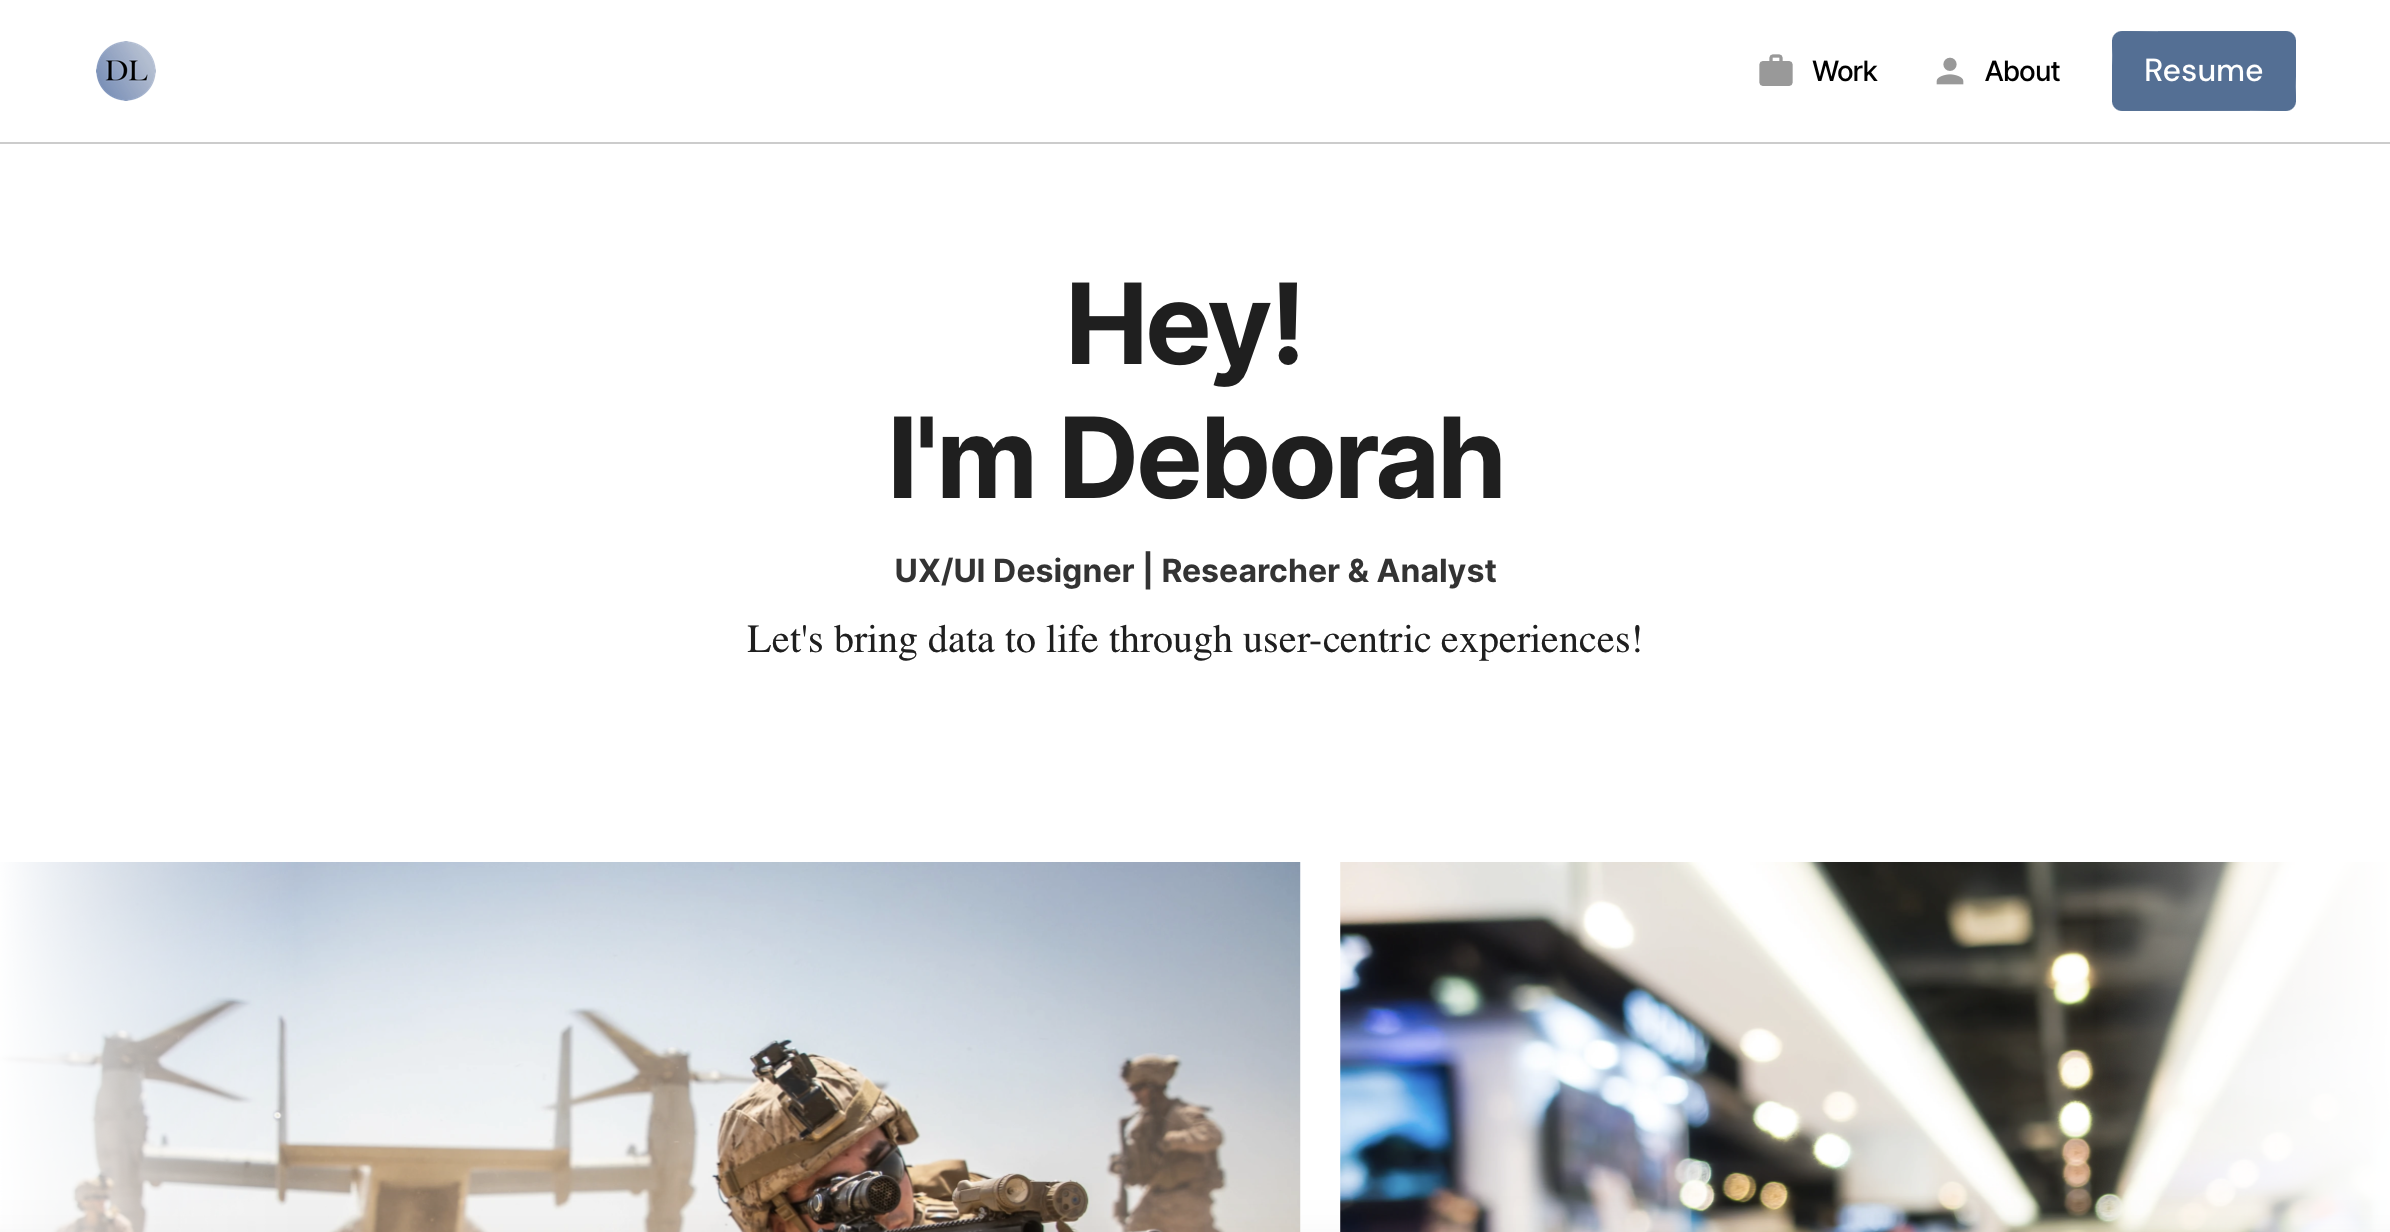Click the "Hey!" headline text
Screen dimensions: 2390x1232
coord(1185,324)
